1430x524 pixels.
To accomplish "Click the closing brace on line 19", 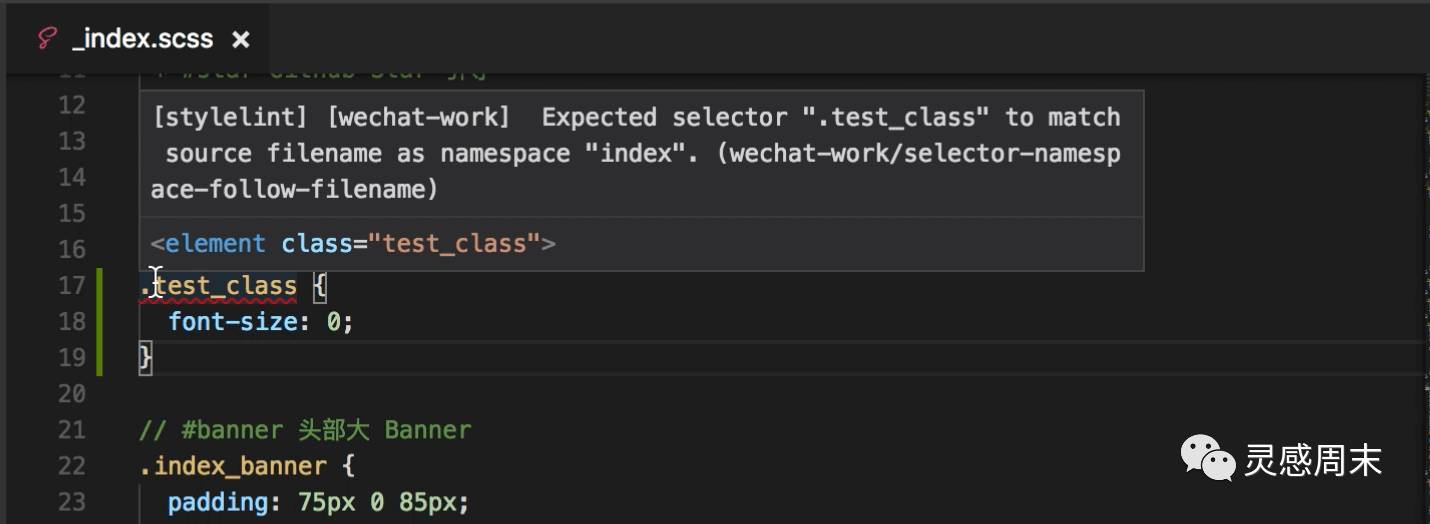I will [x=146, y=357].
